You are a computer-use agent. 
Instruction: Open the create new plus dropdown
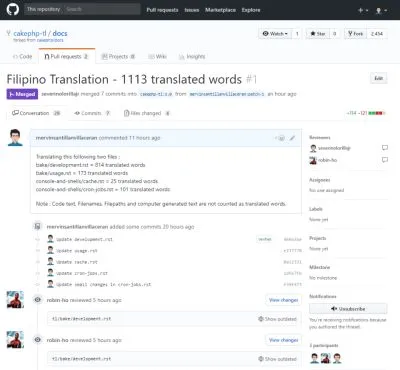pyautogui.click(x=363, y=10)
